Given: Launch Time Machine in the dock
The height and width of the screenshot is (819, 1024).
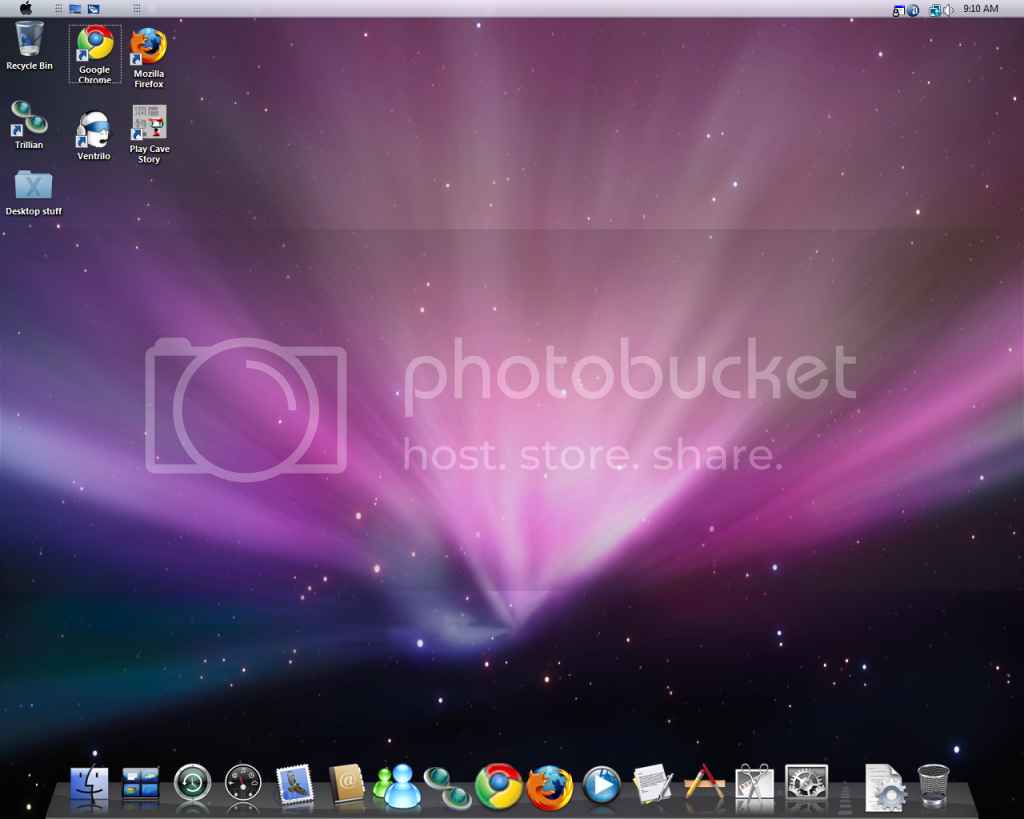Looking at the screenshot, I should click(x=192, y=783).
